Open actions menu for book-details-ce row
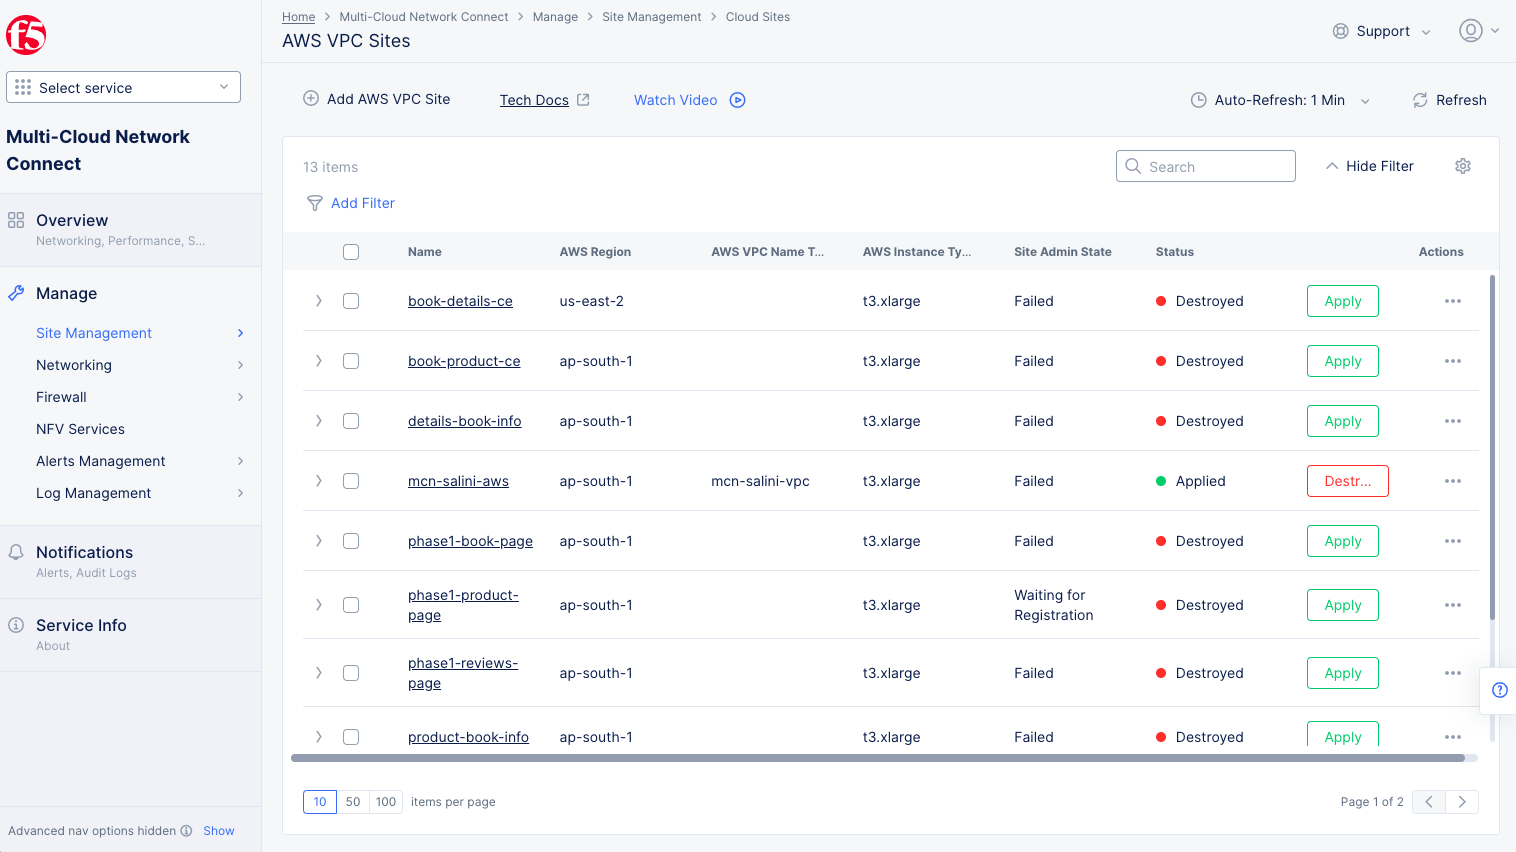1516x852 pixels. click(x=1452, y=301)
